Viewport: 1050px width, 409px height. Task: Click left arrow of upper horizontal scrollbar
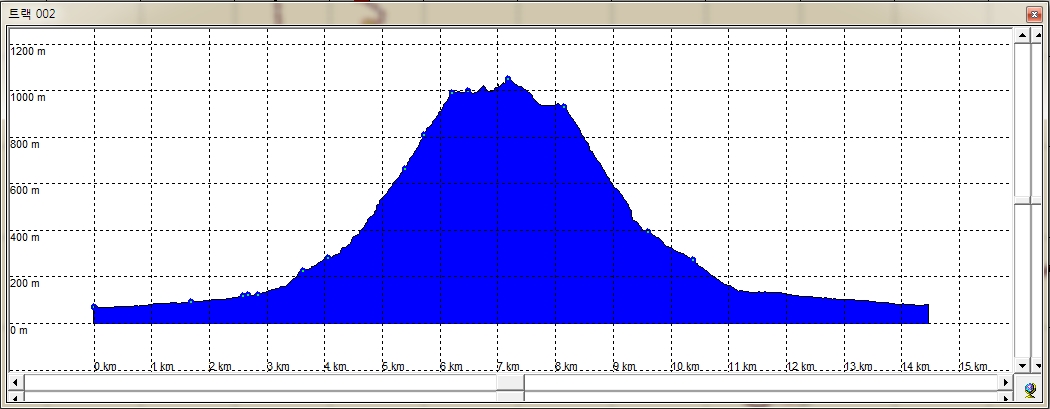pyautogui.click(x=14, y=382)
